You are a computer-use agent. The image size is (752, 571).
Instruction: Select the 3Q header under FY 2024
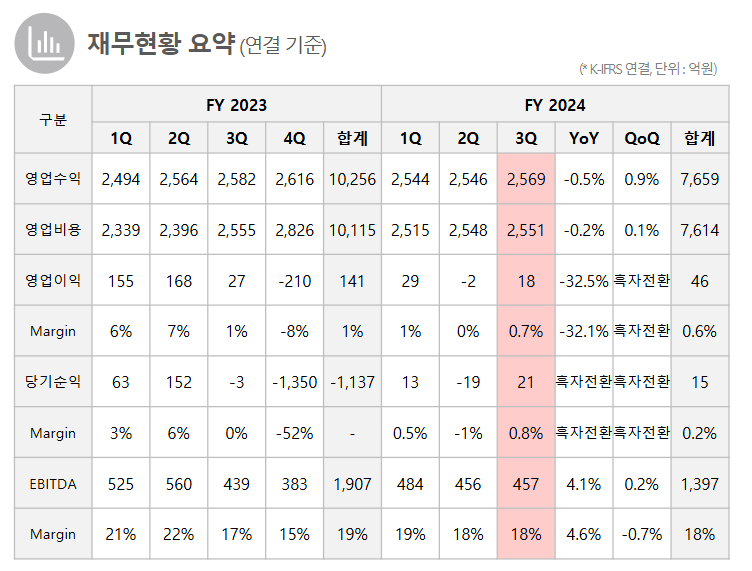(x=525, y=137)
